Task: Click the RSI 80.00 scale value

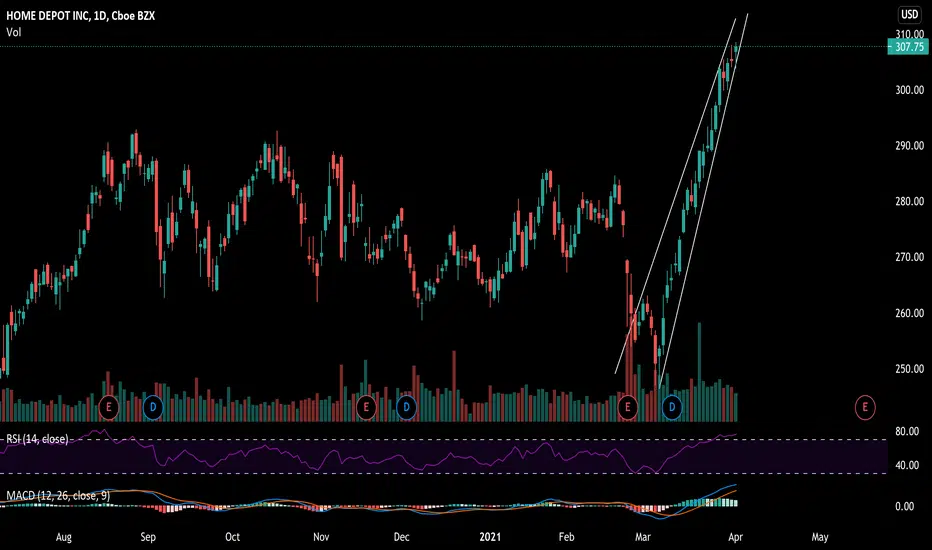Action: coord(907,431)
